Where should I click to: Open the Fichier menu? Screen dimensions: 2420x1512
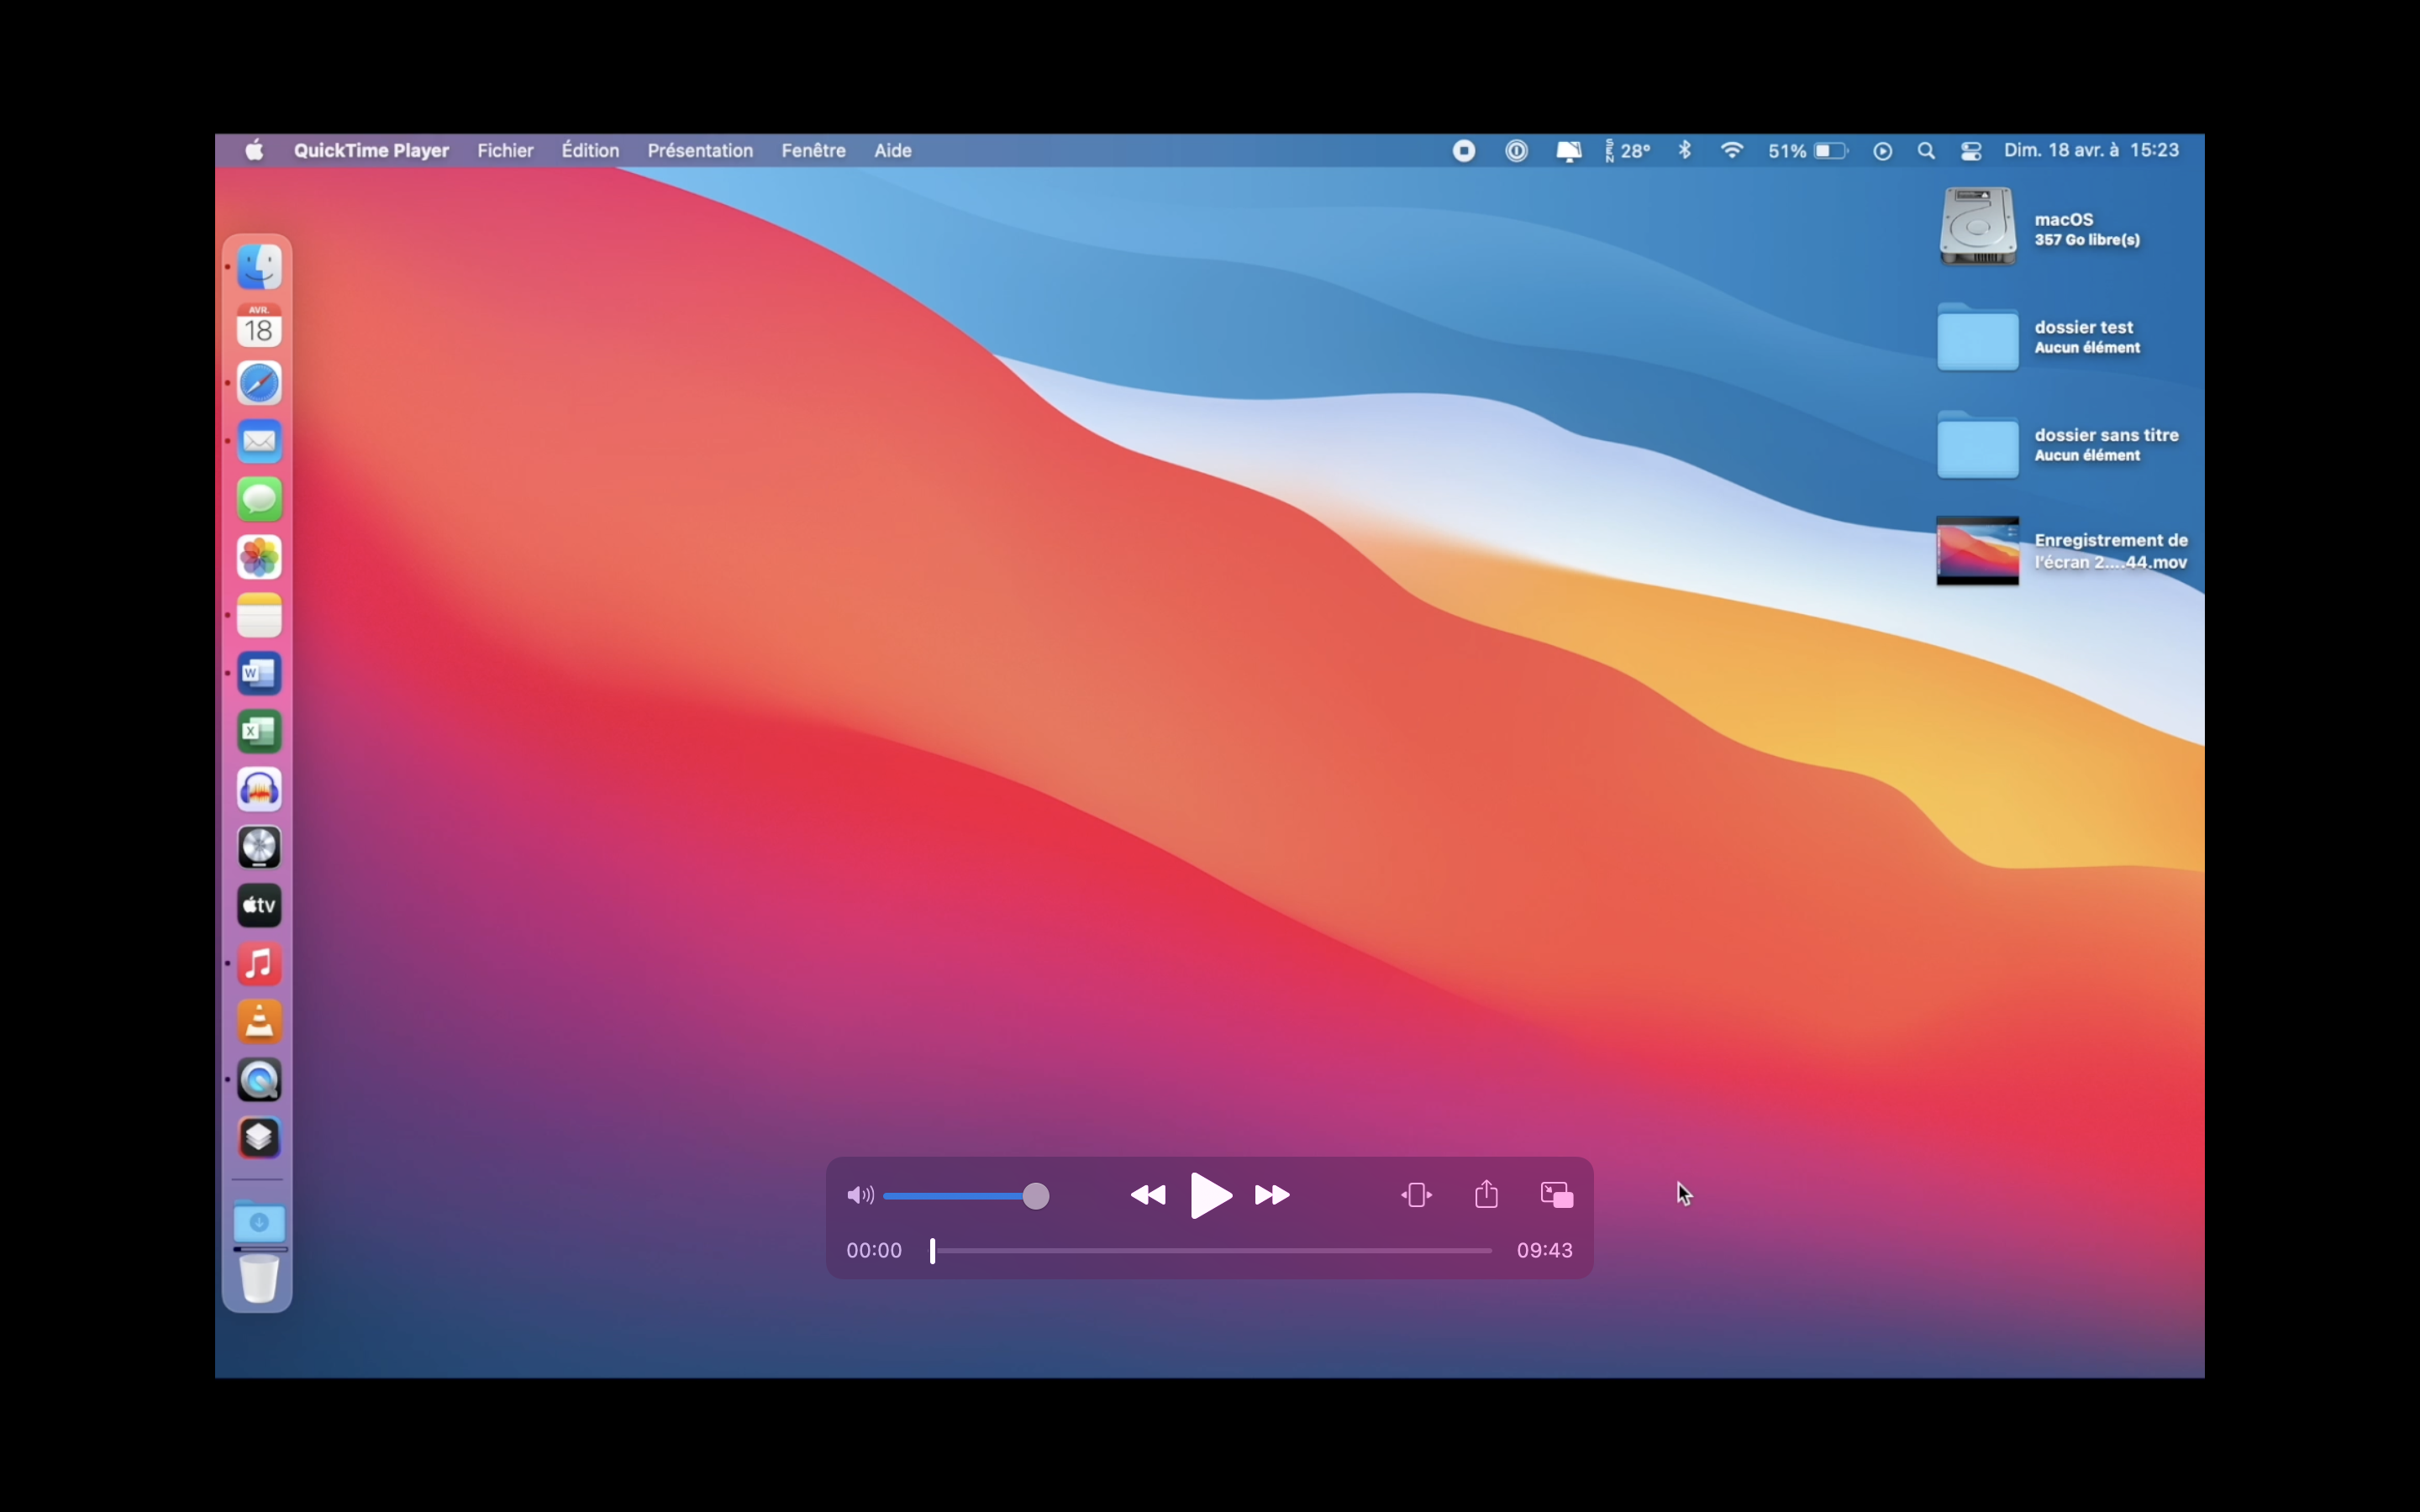(x=505, y=150)
